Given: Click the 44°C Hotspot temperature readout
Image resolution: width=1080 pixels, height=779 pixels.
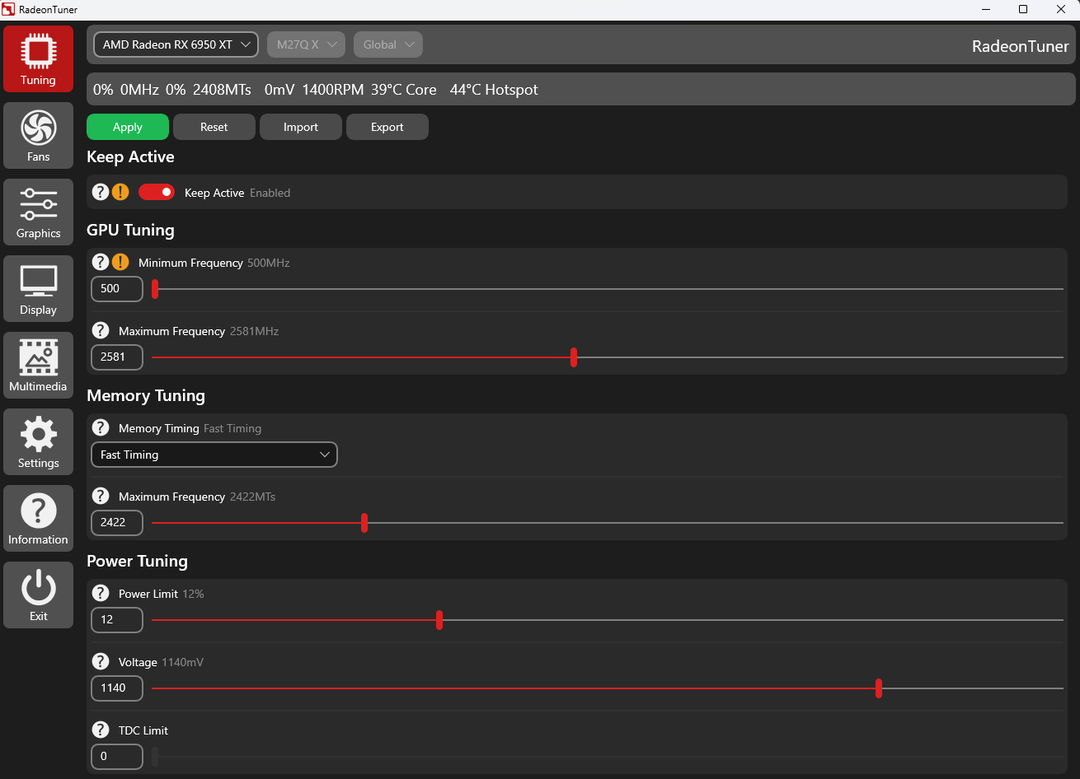Looking at the screenshot, I should (x=494, y=90).
